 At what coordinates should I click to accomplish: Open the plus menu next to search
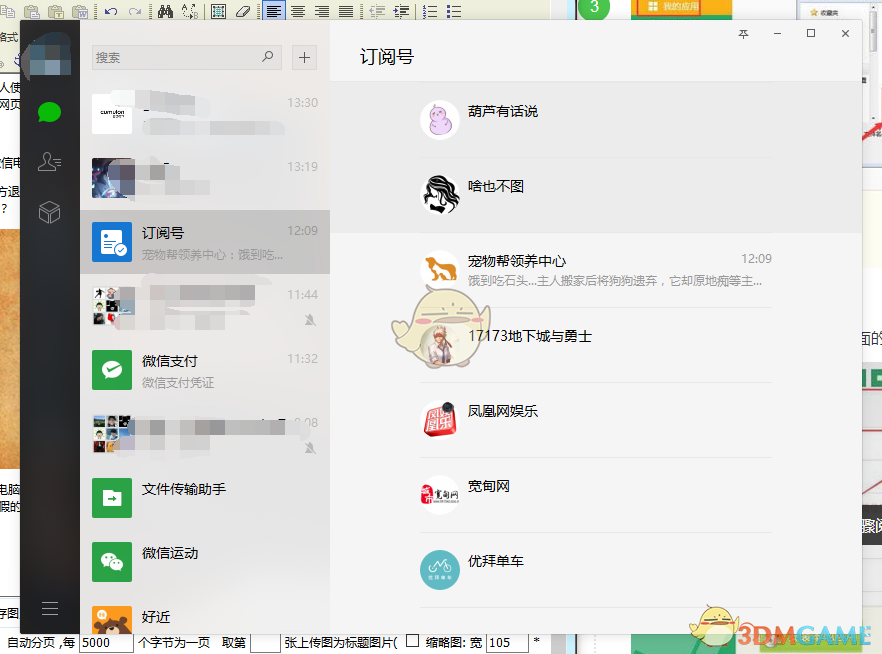tap(304, 57)
